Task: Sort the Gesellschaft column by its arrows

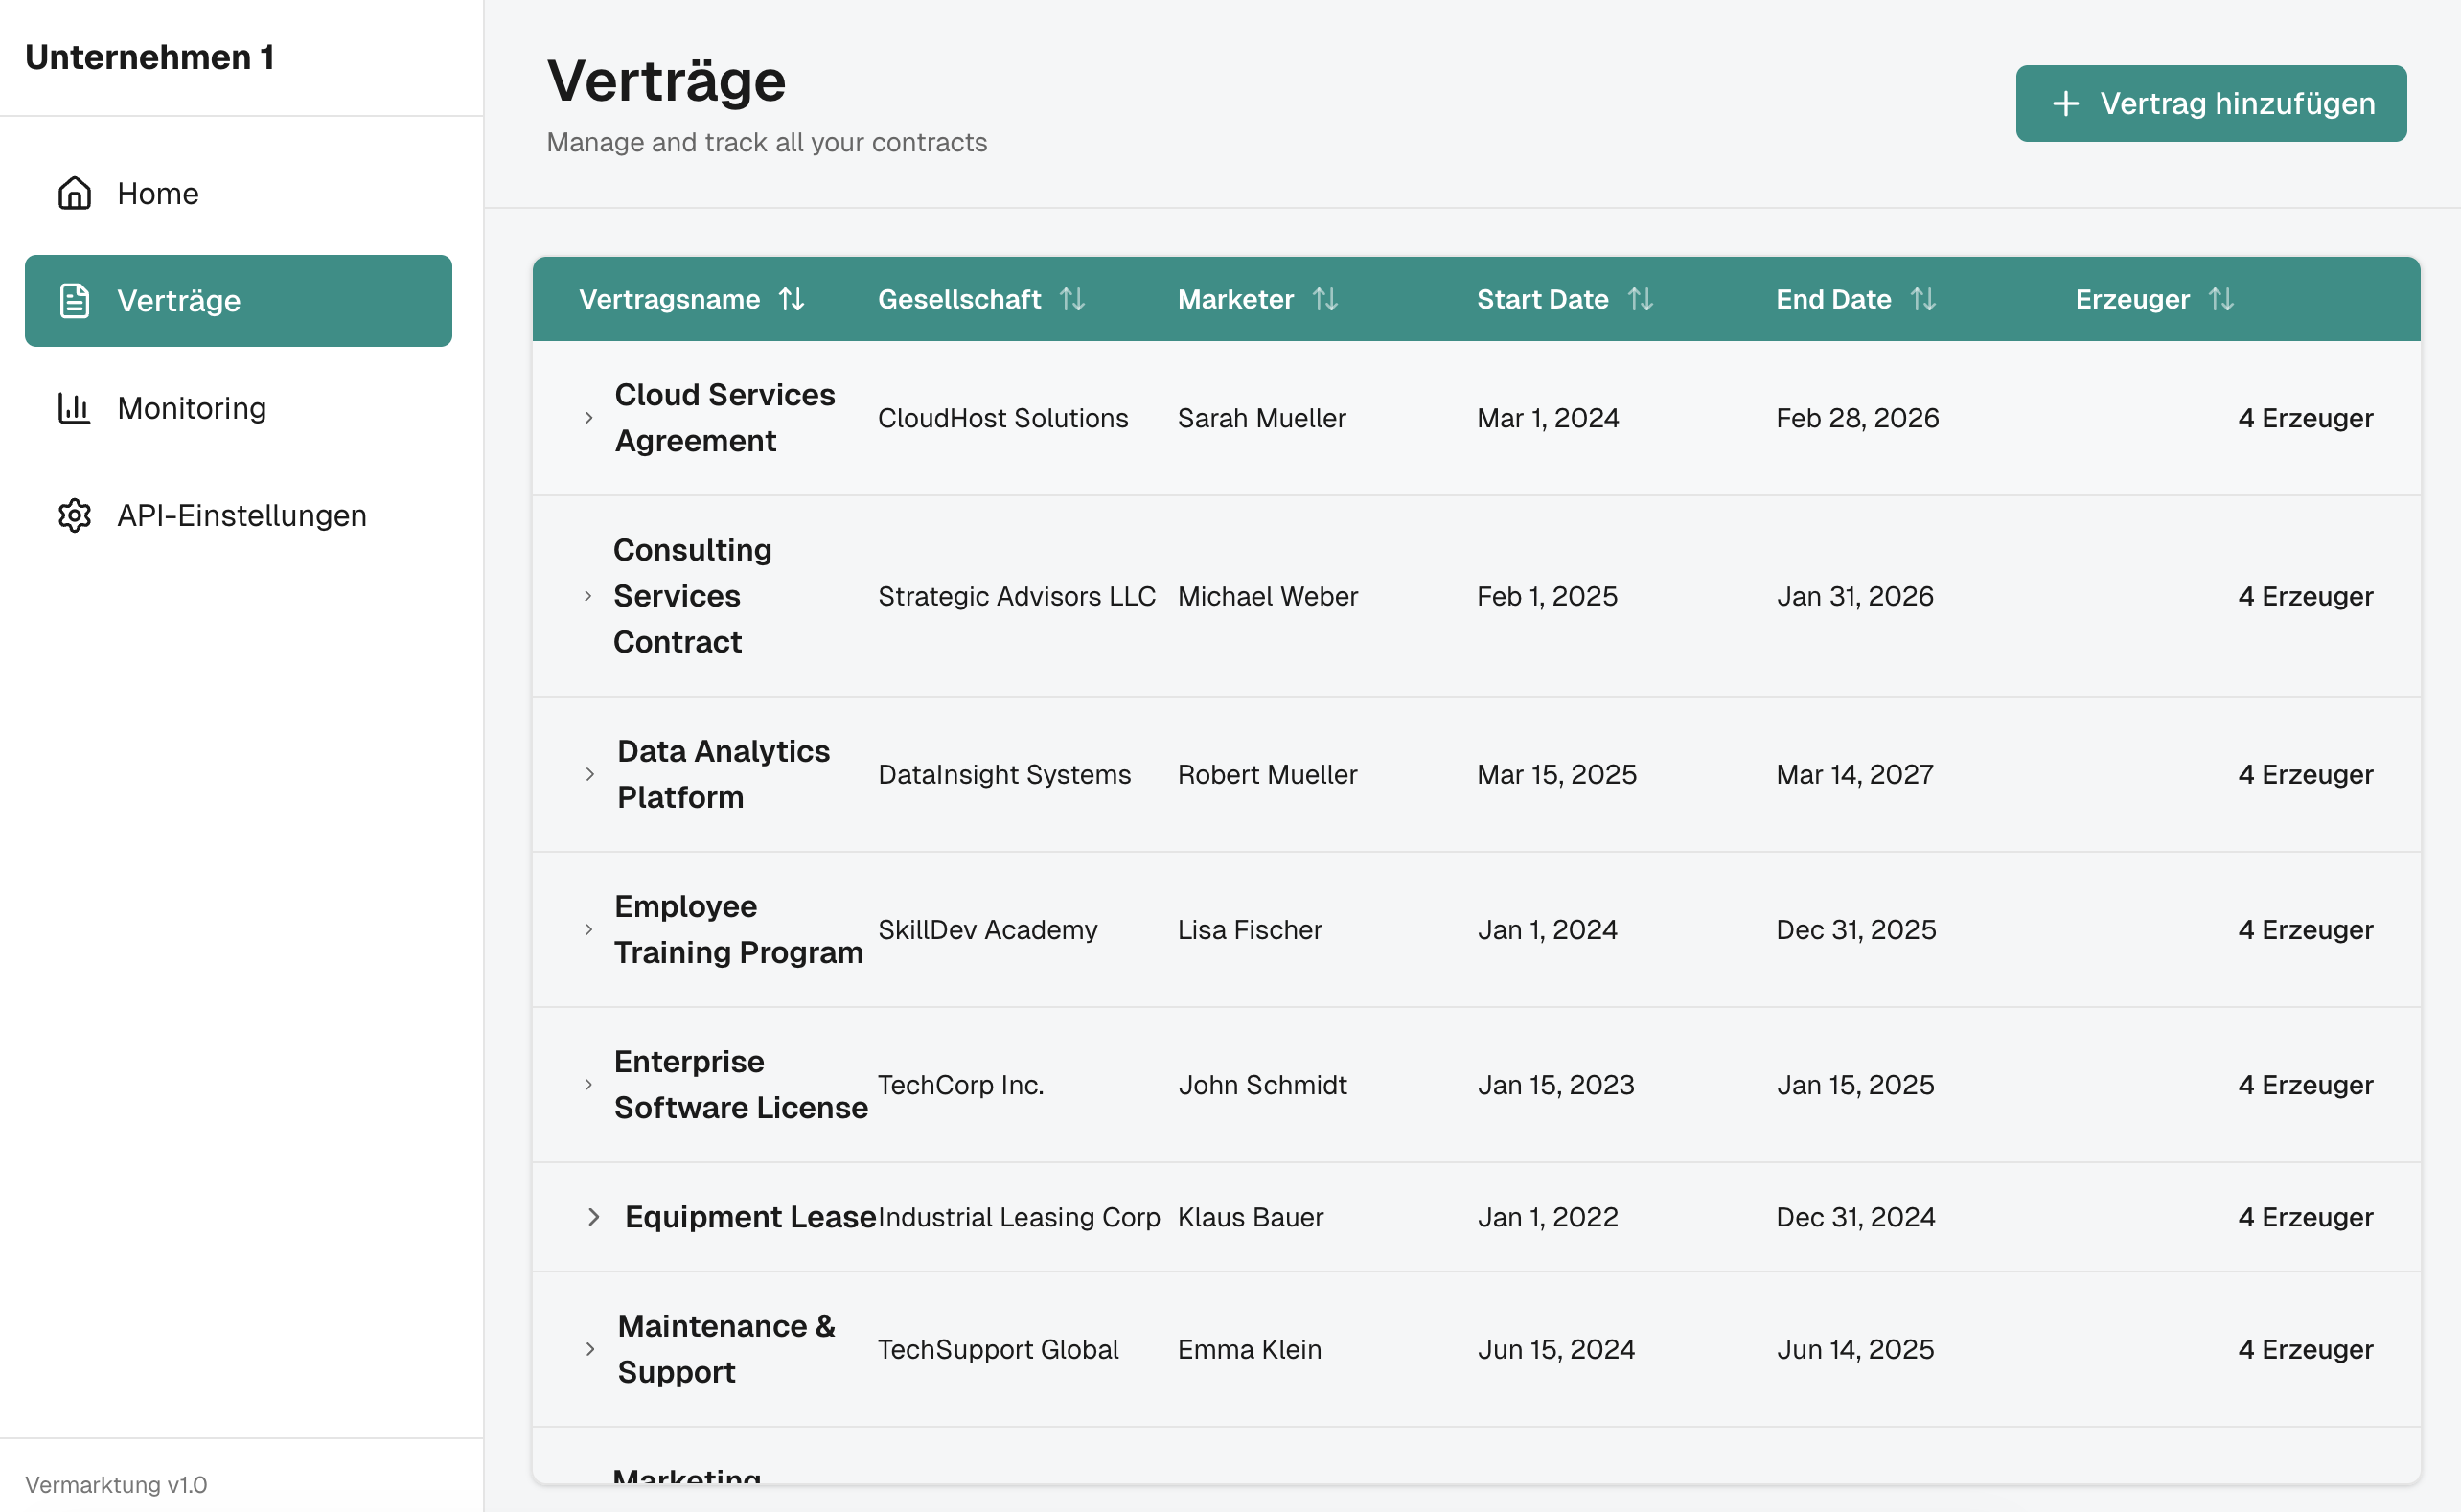Action: point(1073,298)
